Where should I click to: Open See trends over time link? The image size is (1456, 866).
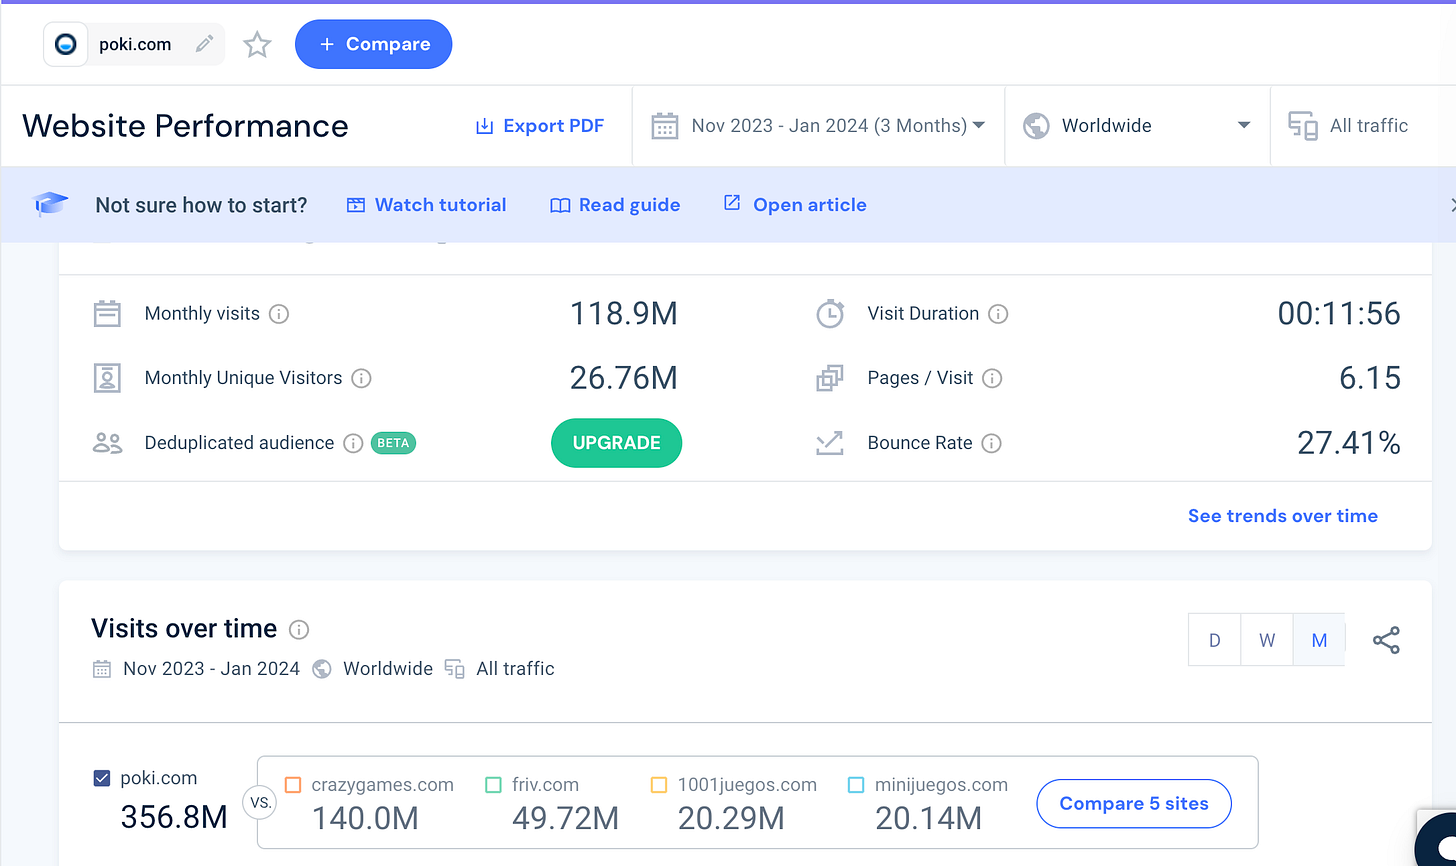point(1283,516)
